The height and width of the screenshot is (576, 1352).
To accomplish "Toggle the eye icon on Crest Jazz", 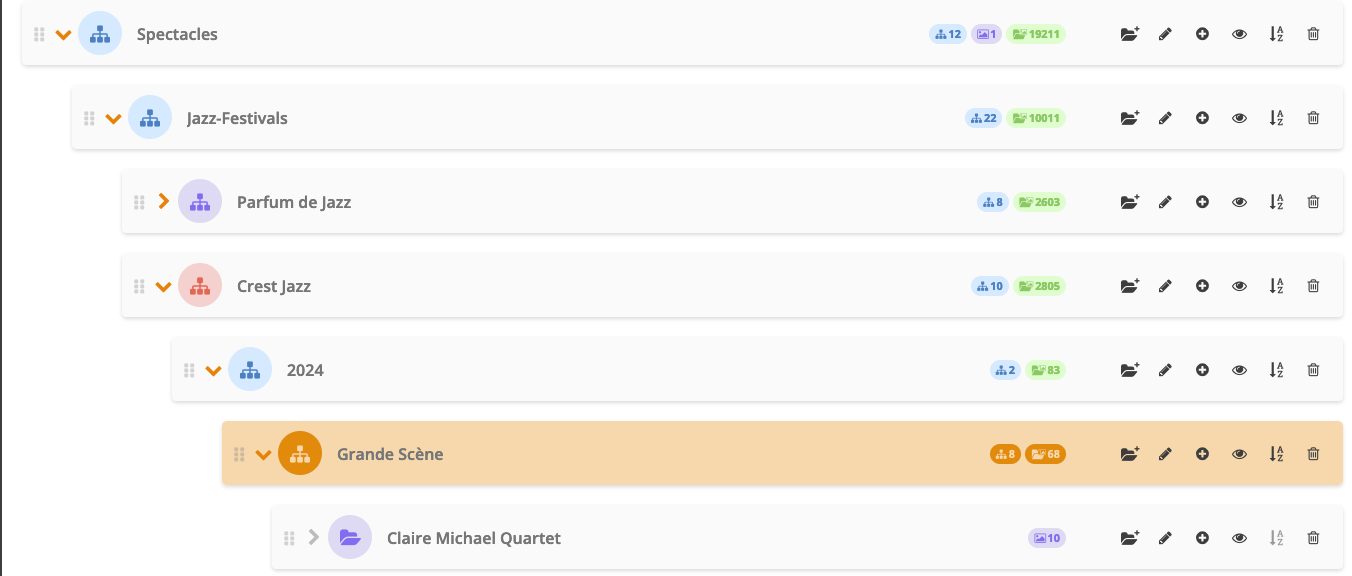I will (x=1239, y=286).
